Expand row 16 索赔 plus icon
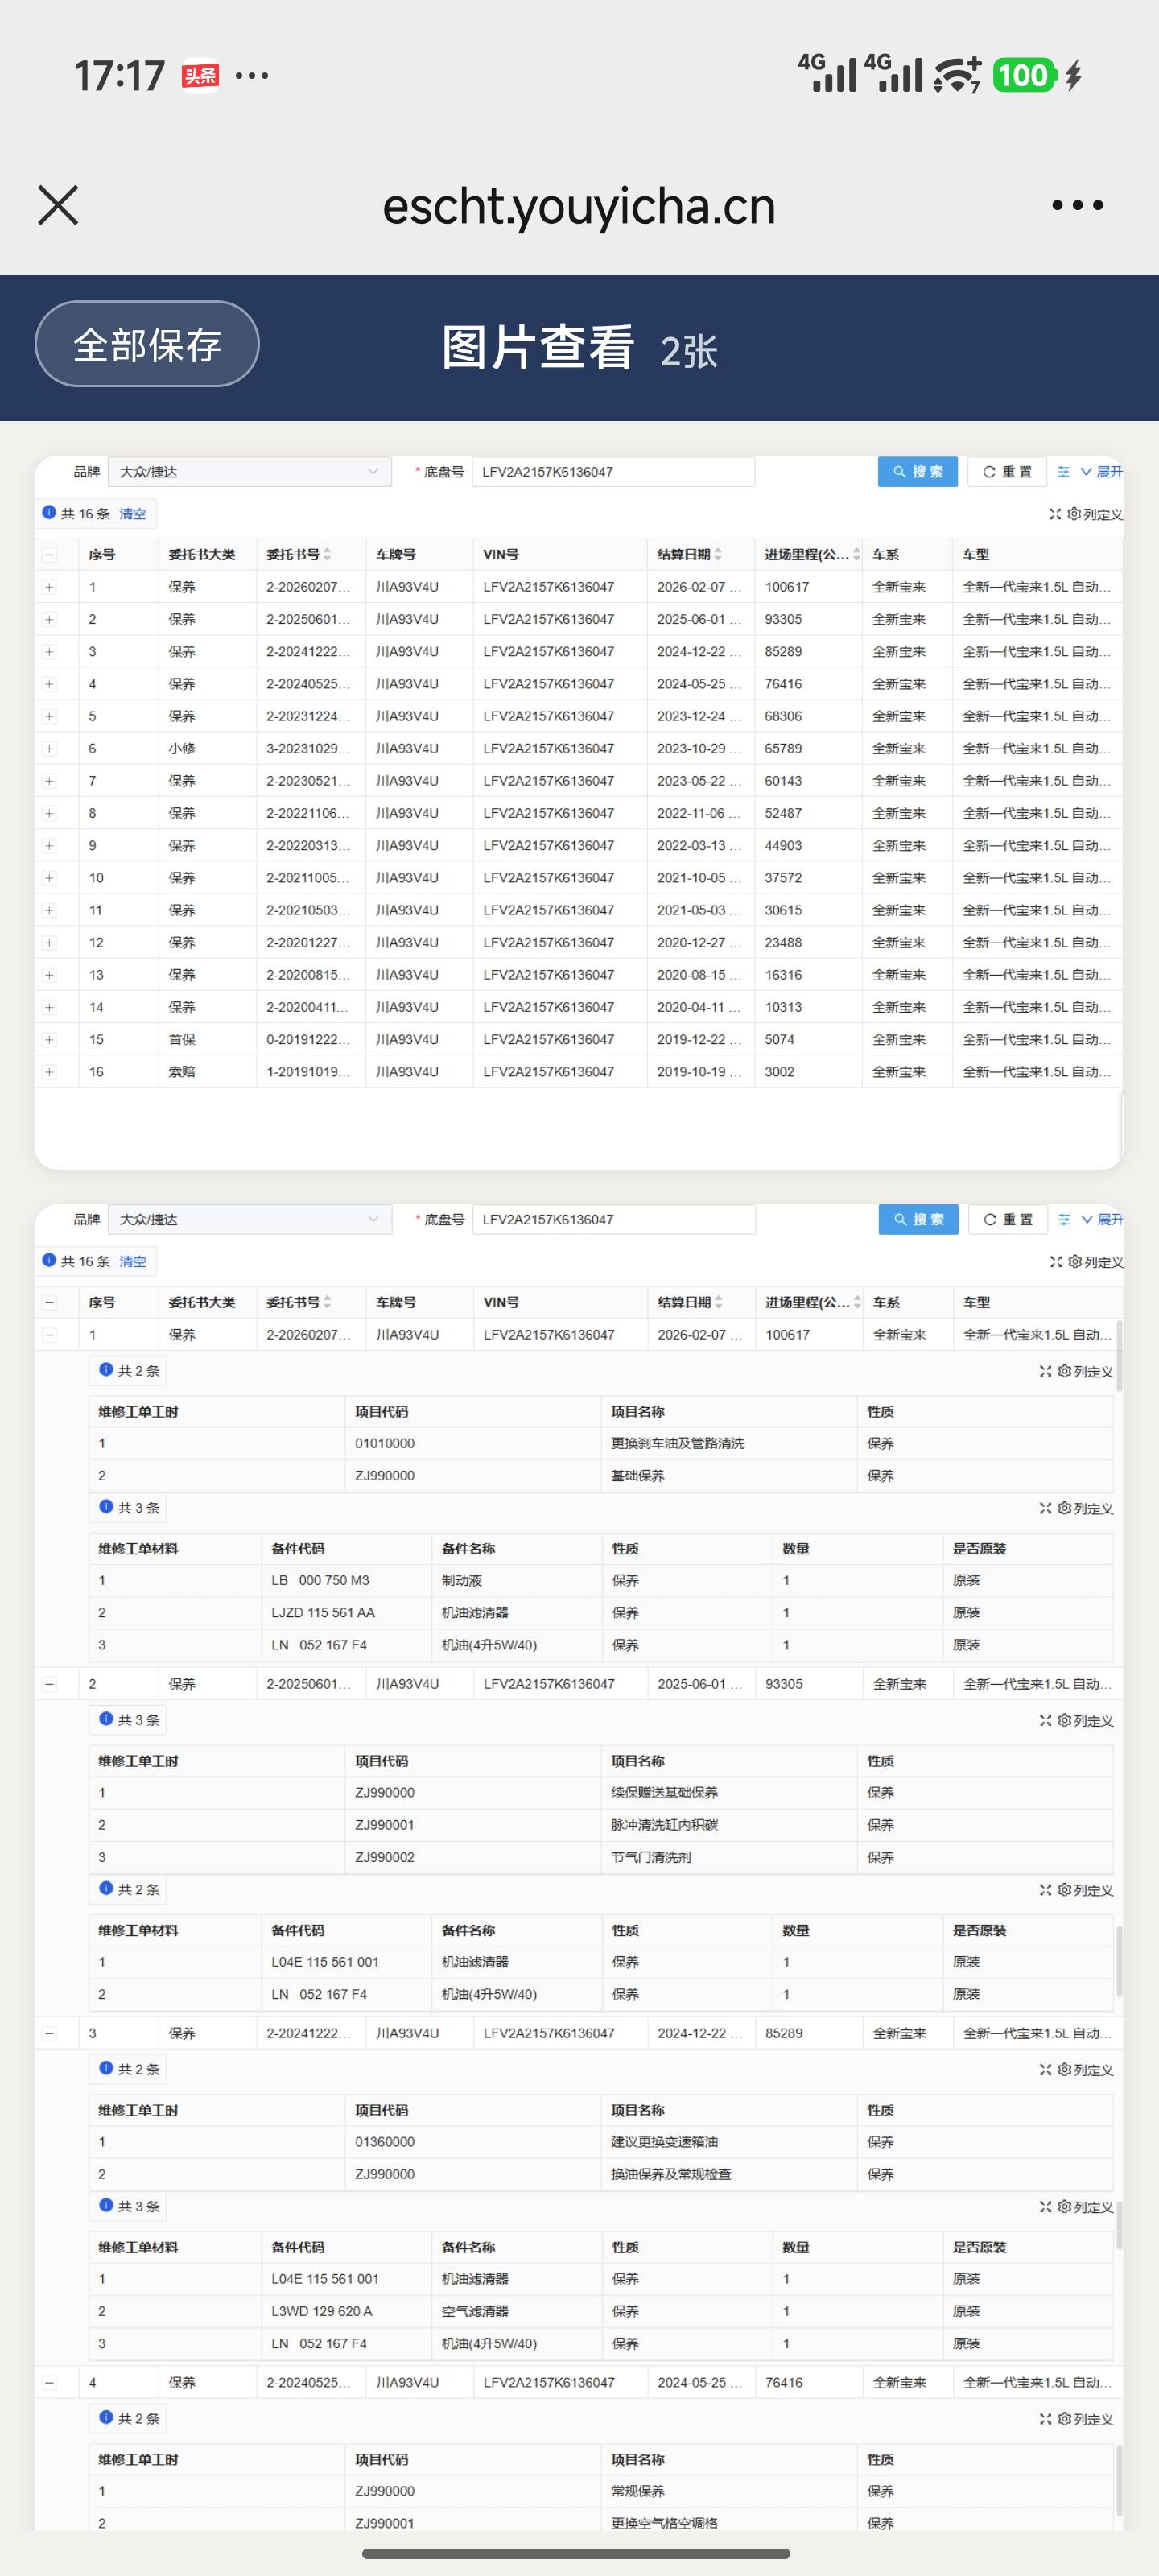This screenshot has height=2576, width=1159. pos(49,1072)
